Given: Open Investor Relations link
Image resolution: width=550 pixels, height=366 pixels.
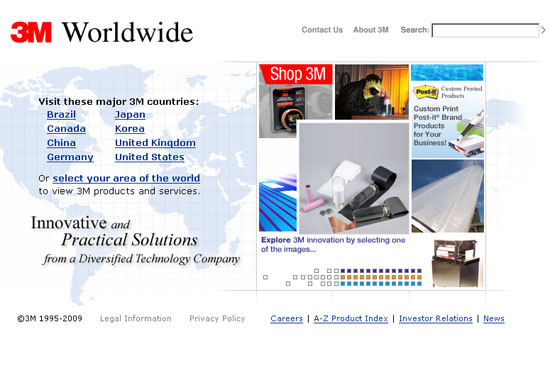Looking at the screenshot, I should tap(436, 319).
